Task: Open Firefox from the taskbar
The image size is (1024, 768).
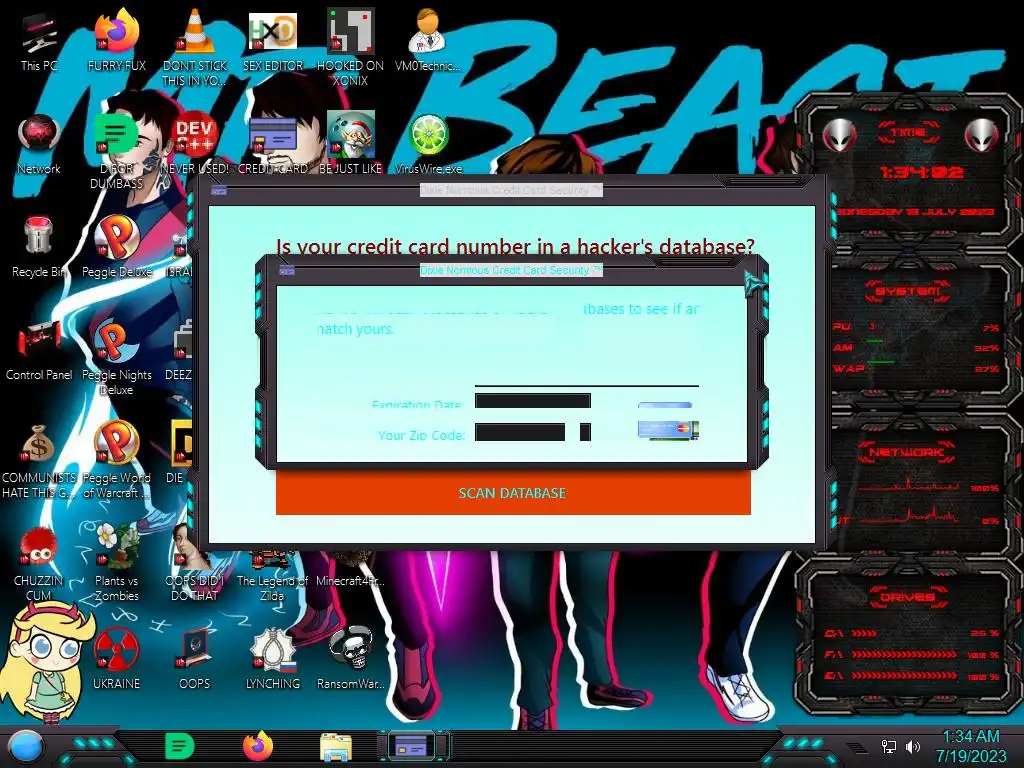Action: (258, 746)
